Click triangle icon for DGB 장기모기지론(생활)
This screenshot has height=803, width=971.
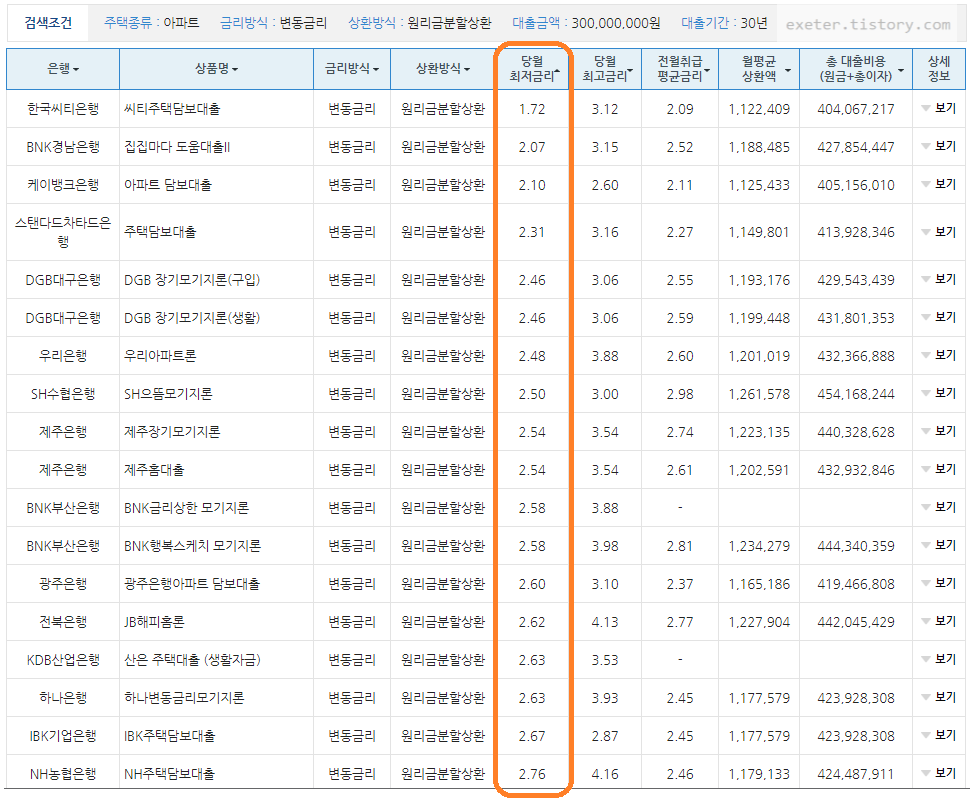click(x=926, y=318)
